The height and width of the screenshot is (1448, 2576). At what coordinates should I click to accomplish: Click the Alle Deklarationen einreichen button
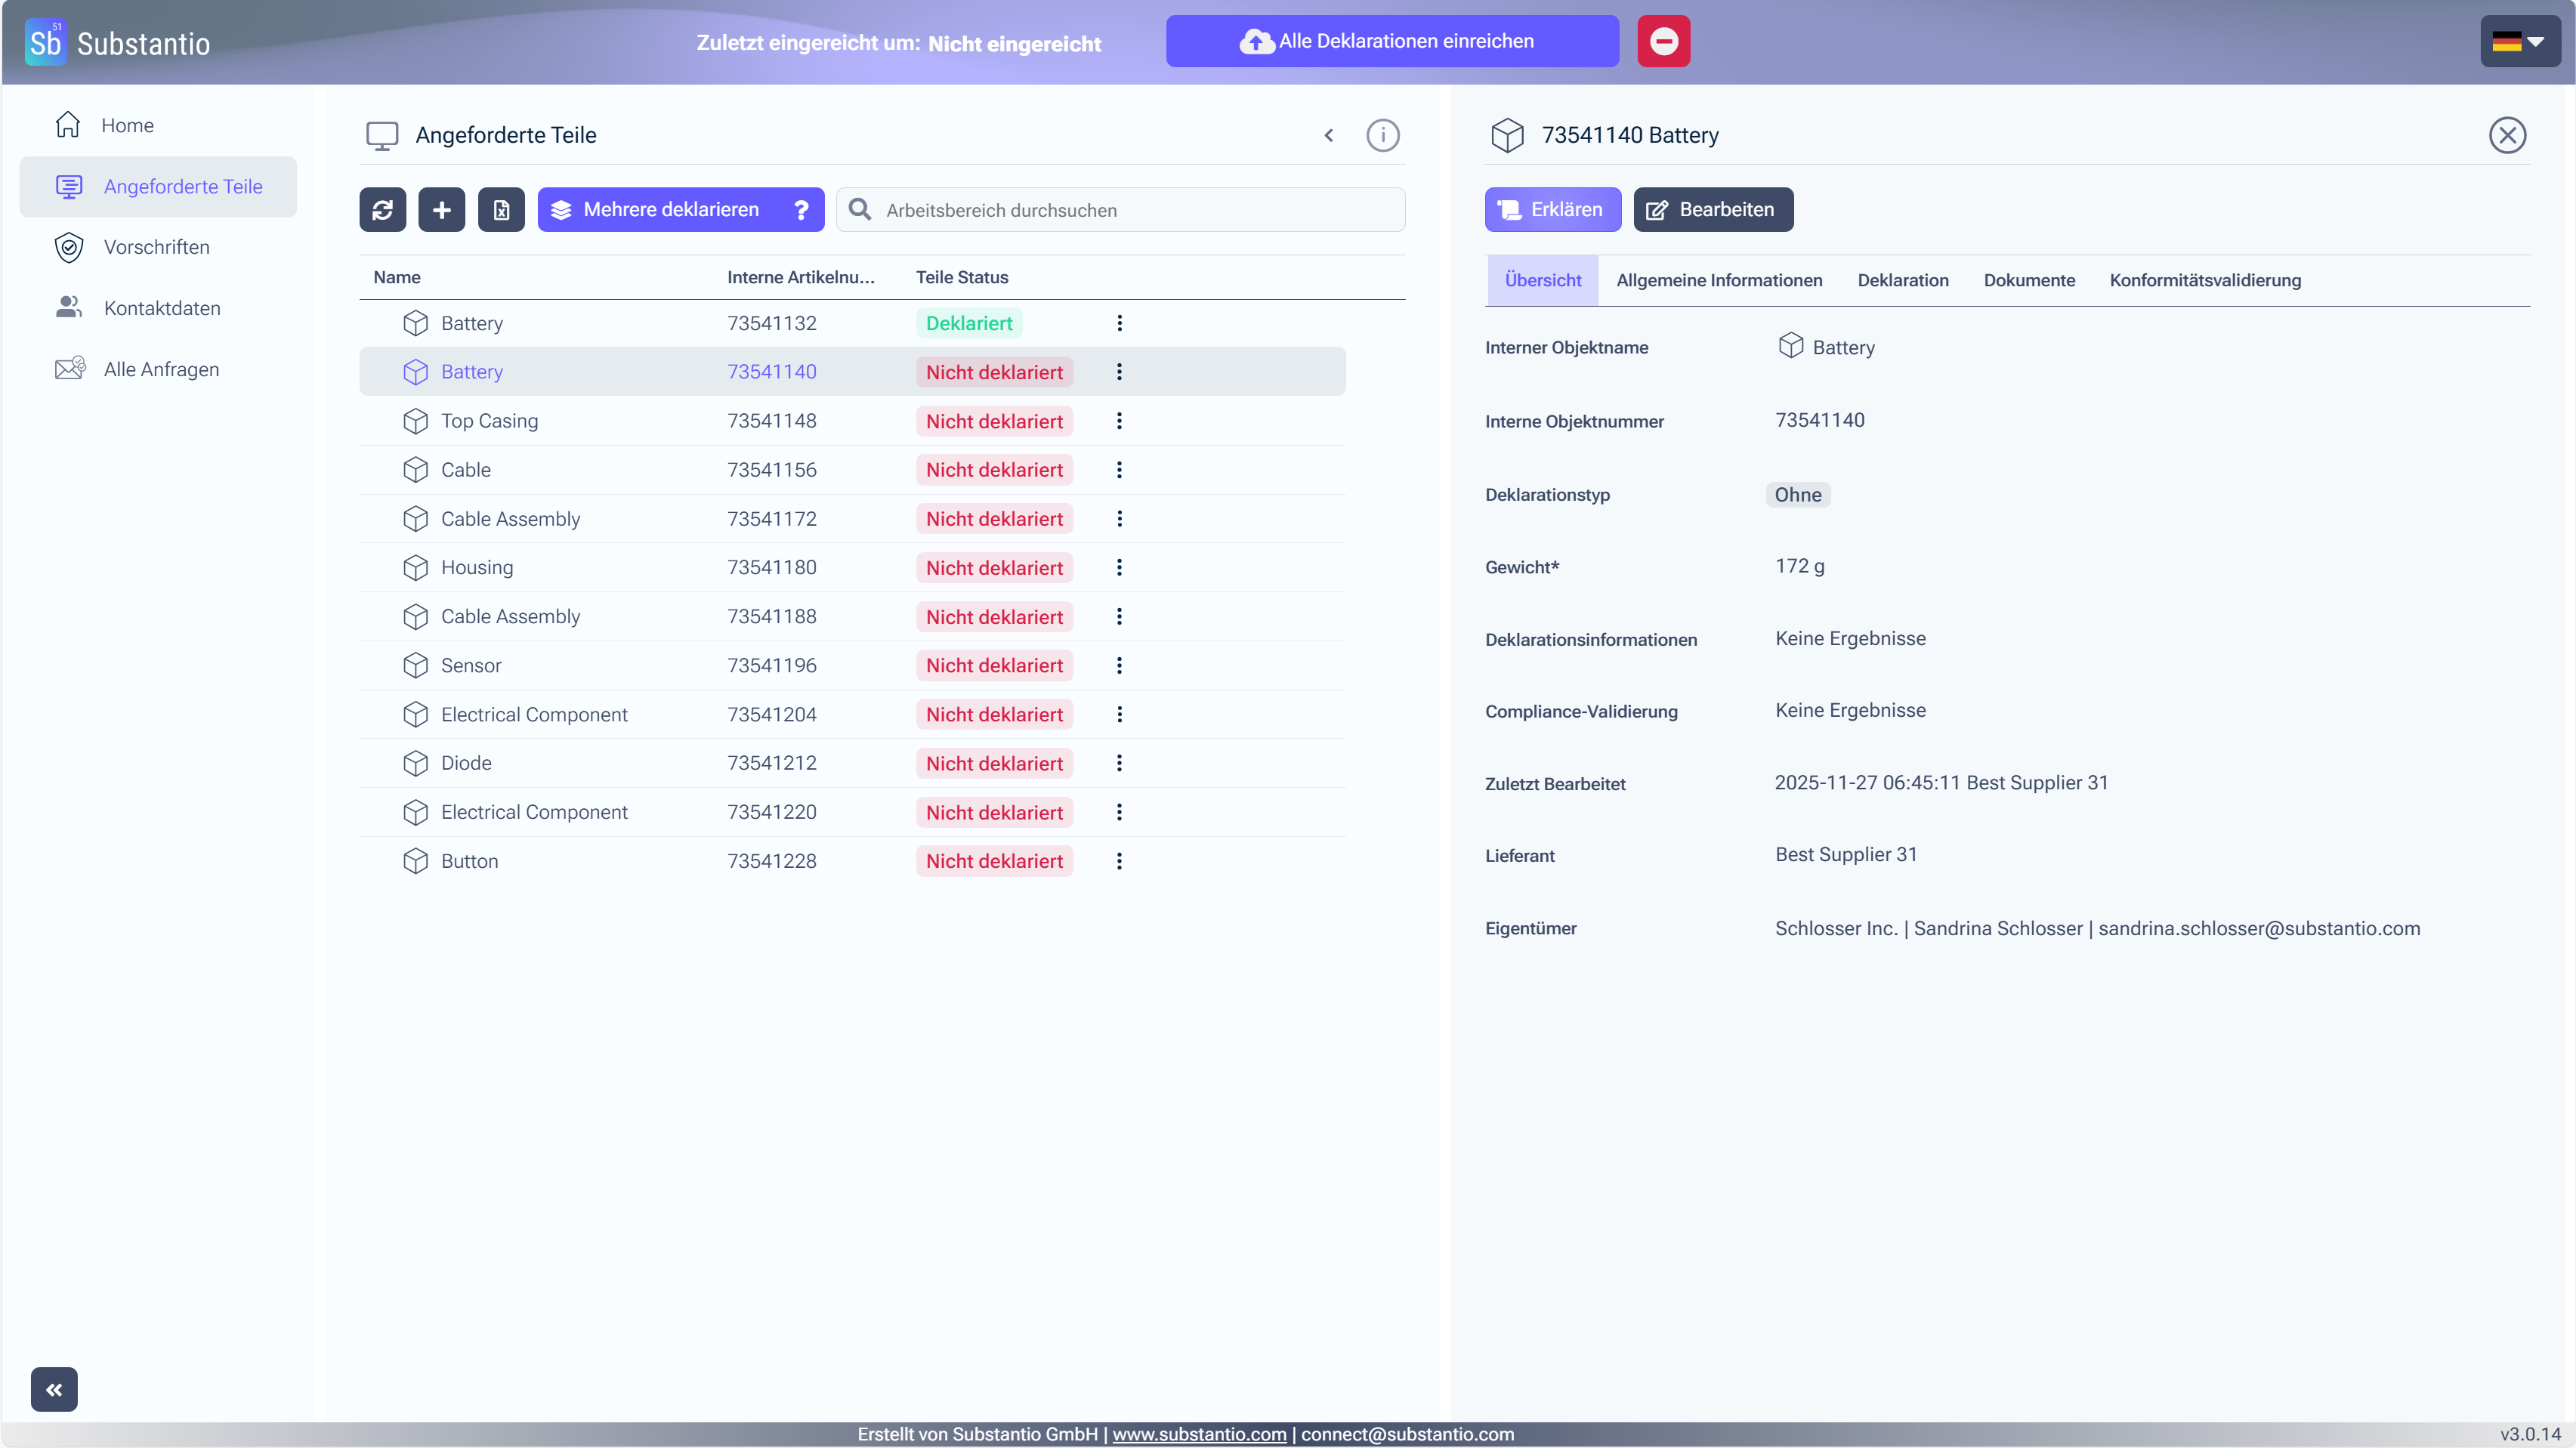click(x=1391, y=41)
